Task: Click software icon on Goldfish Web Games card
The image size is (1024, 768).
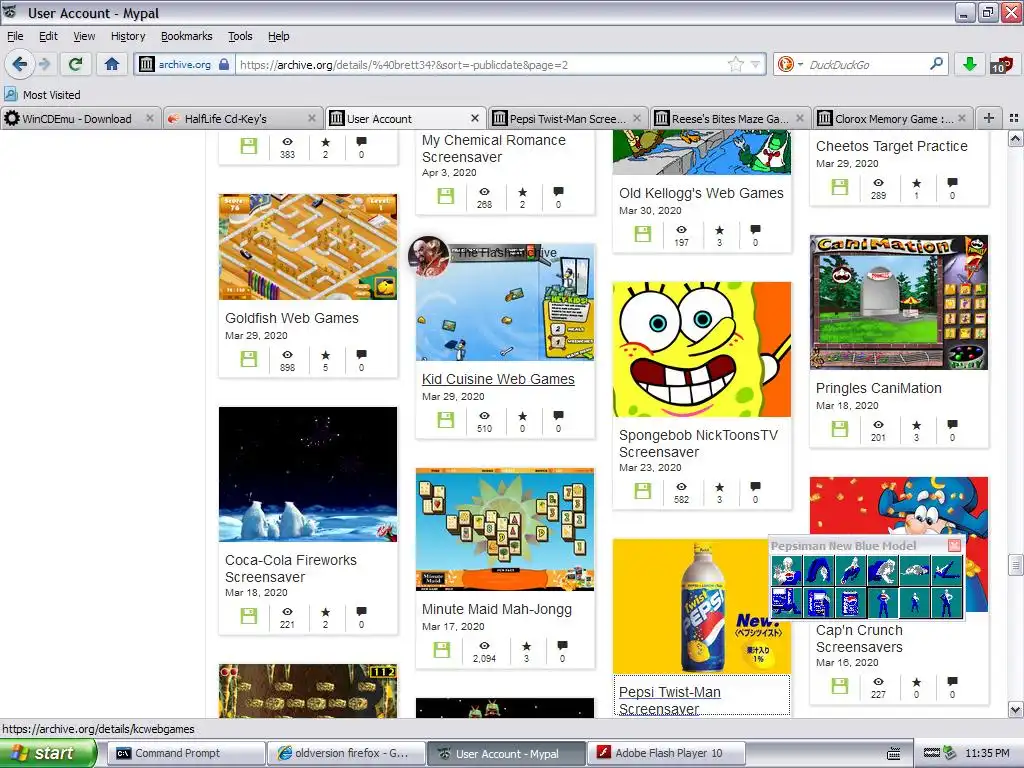Action: [249, 359]
